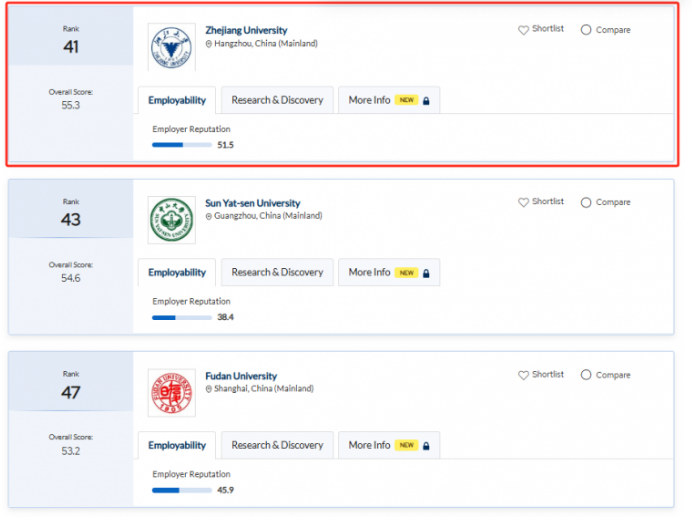Open the Zhejiang University link

pos(246,30)
